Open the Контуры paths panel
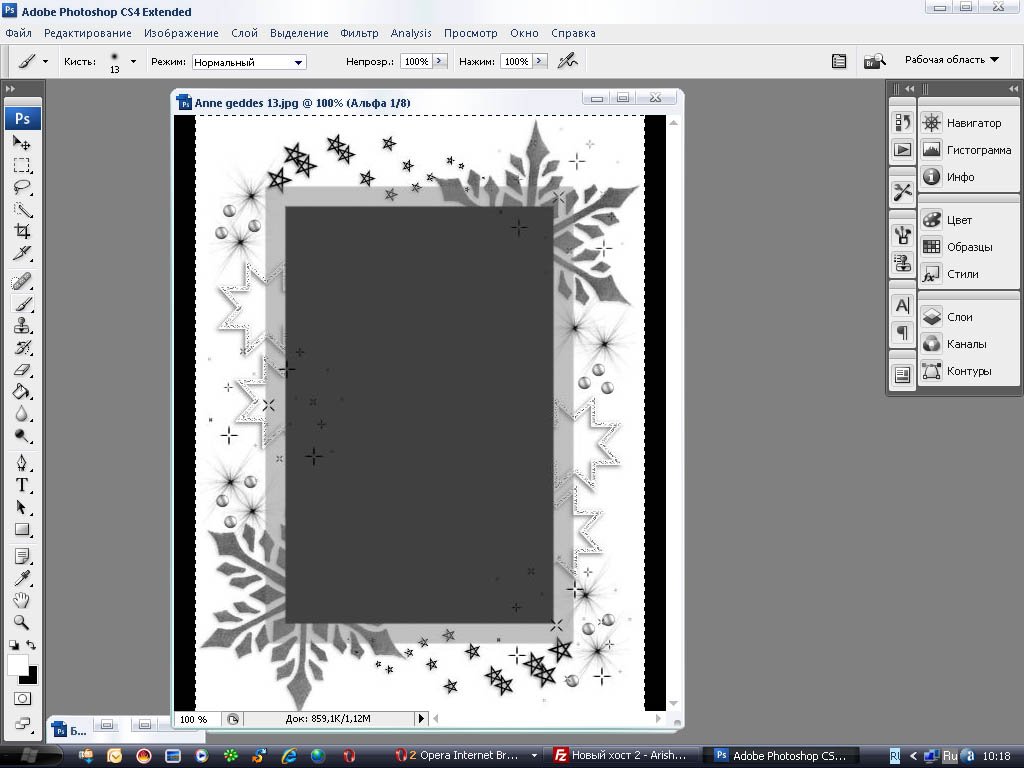The image size is (1024, 768). [968, 371]
